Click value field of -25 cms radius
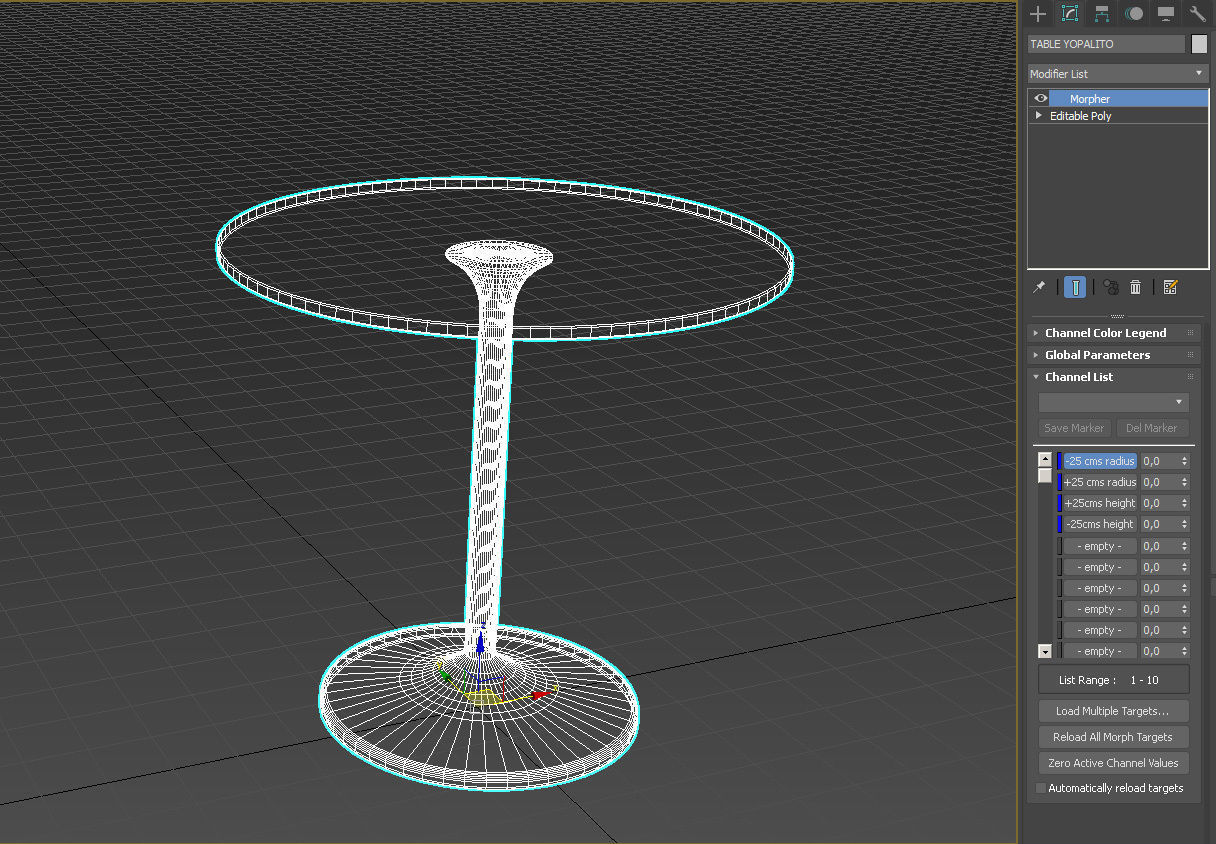This screenshot has width=1216, height=844. pos(1159,461)
